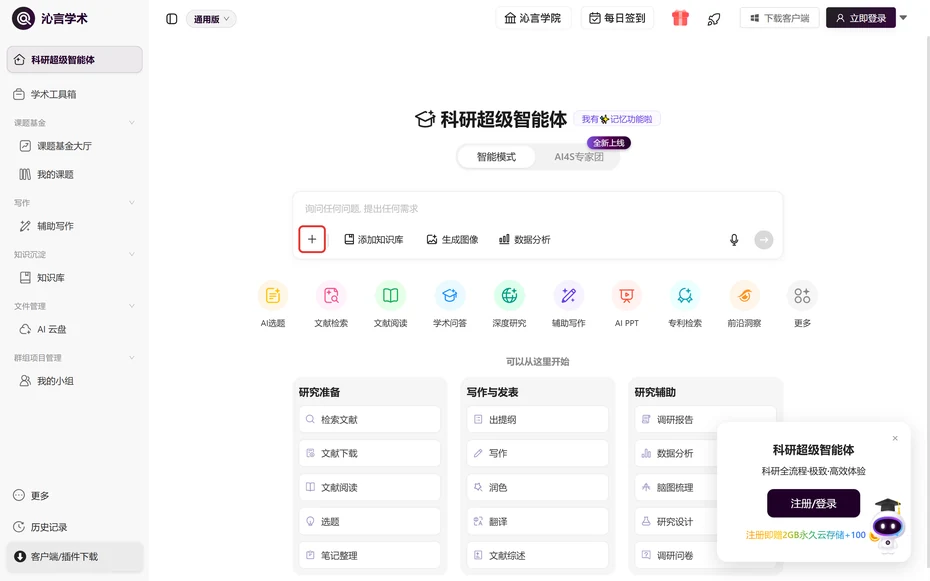Select 科研超级智能体 in sidebar
The width and height of the screenshot is (930, 581).
coord(75,59)
